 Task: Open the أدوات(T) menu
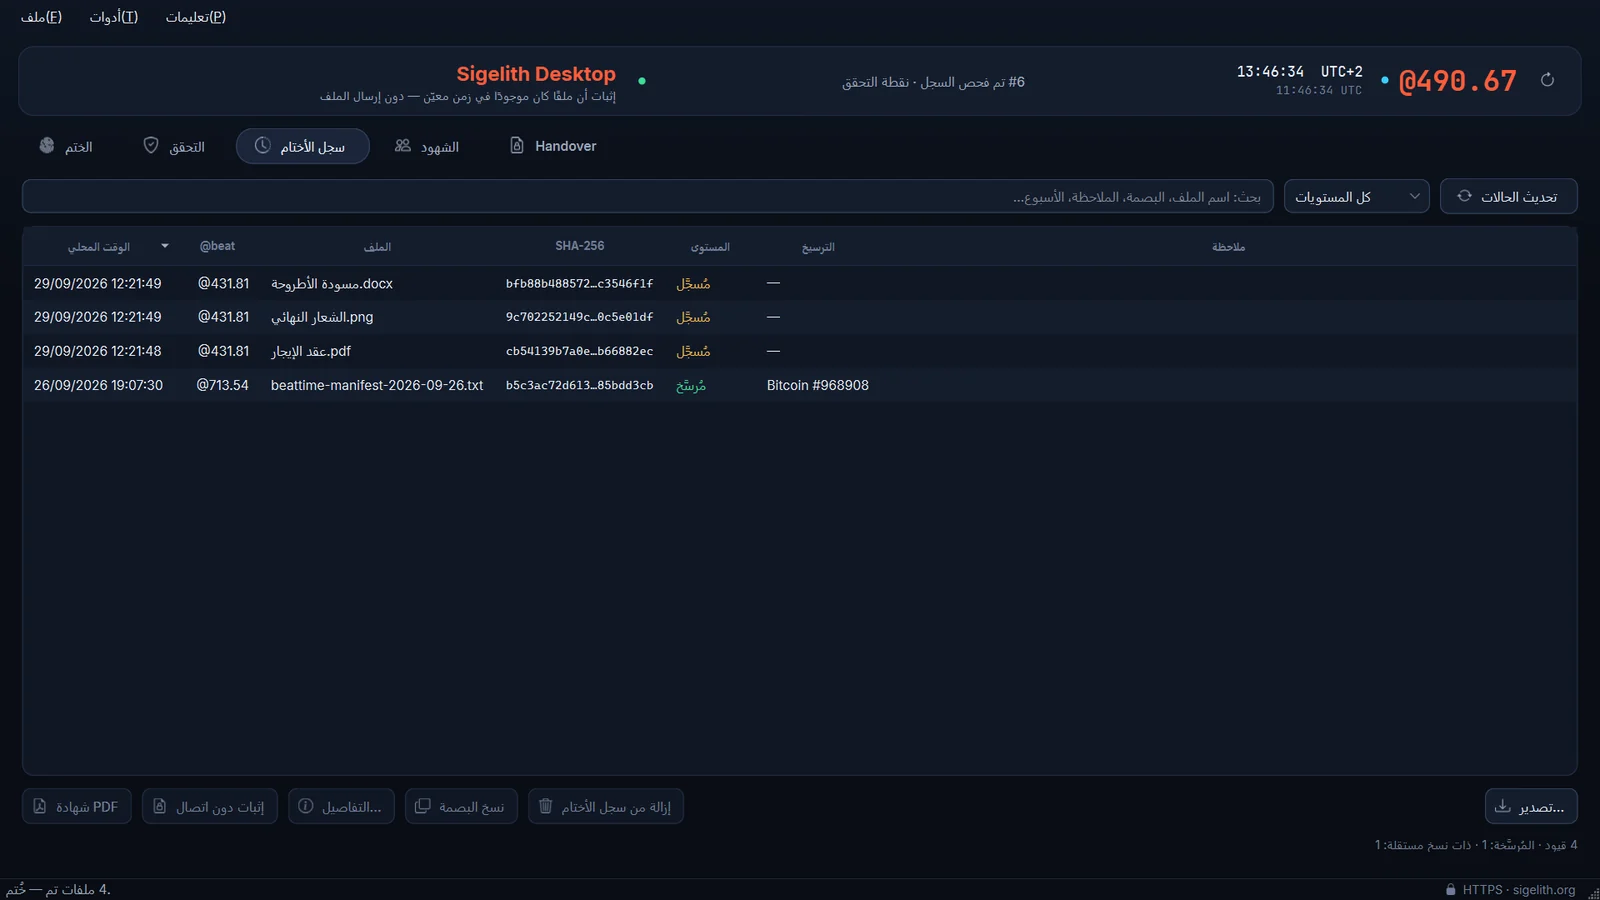point(114,17)
